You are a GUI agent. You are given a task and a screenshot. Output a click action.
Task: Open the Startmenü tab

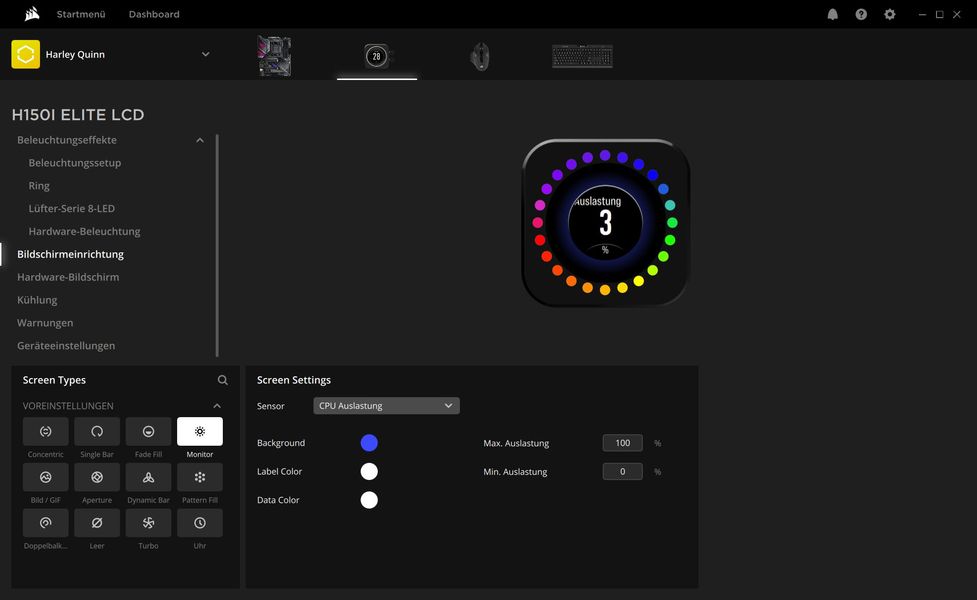coord(81,14)
